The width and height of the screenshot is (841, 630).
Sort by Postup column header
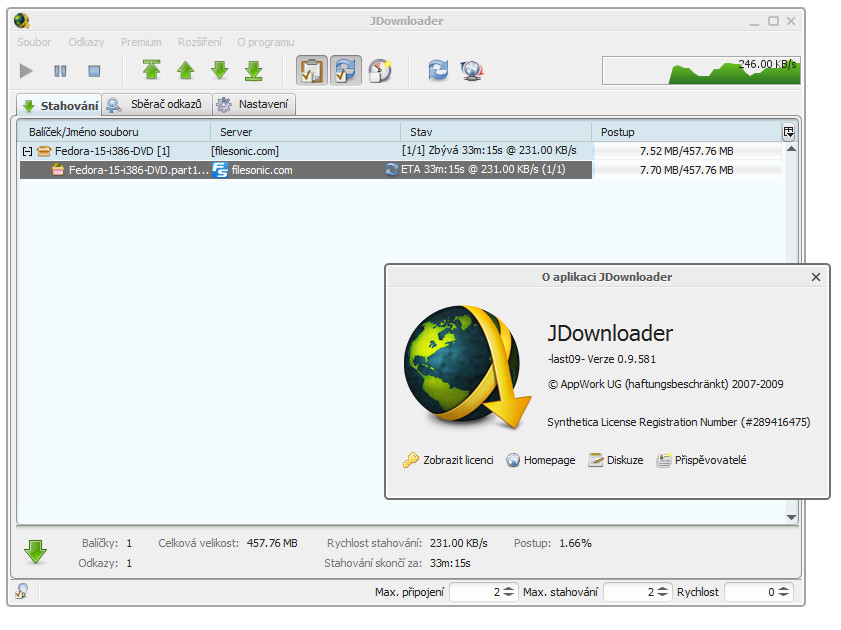687,132
